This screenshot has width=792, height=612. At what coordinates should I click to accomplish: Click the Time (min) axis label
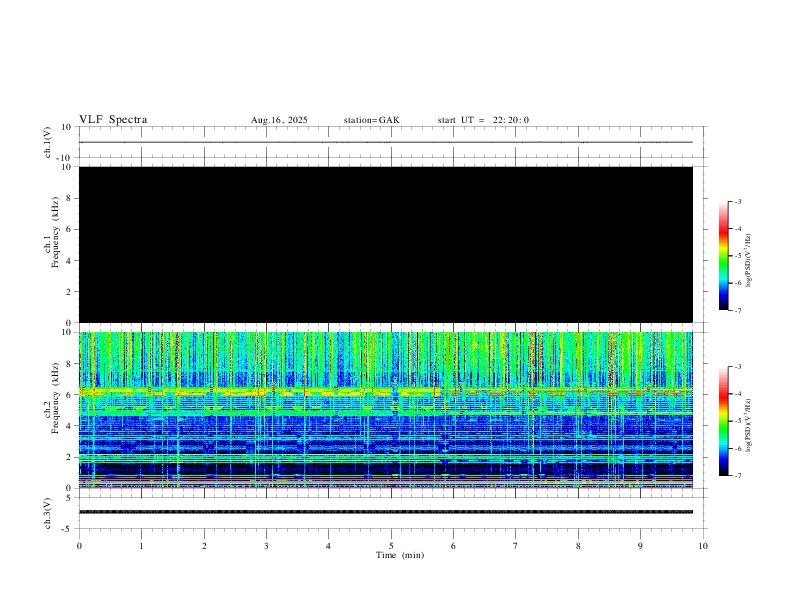(398, 555)
